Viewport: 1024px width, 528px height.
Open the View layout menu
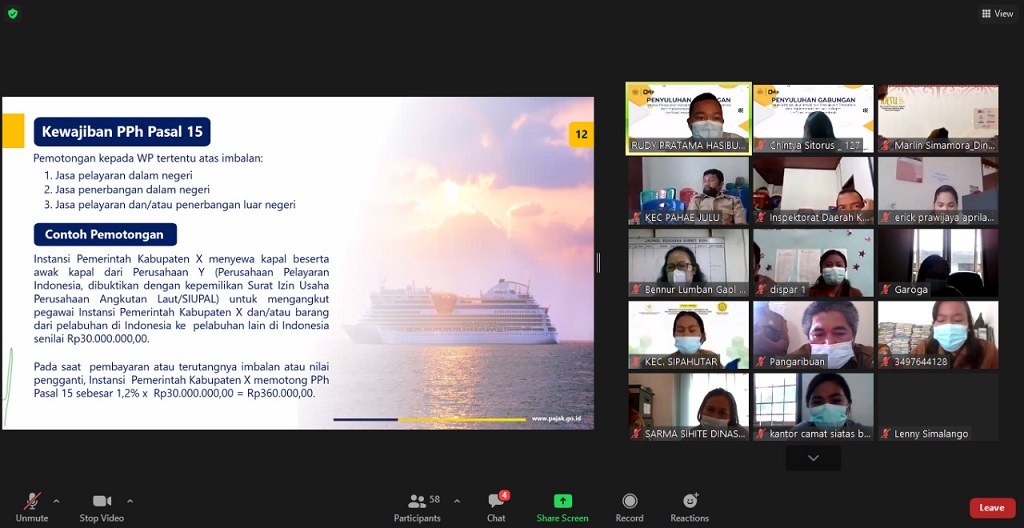997,14
